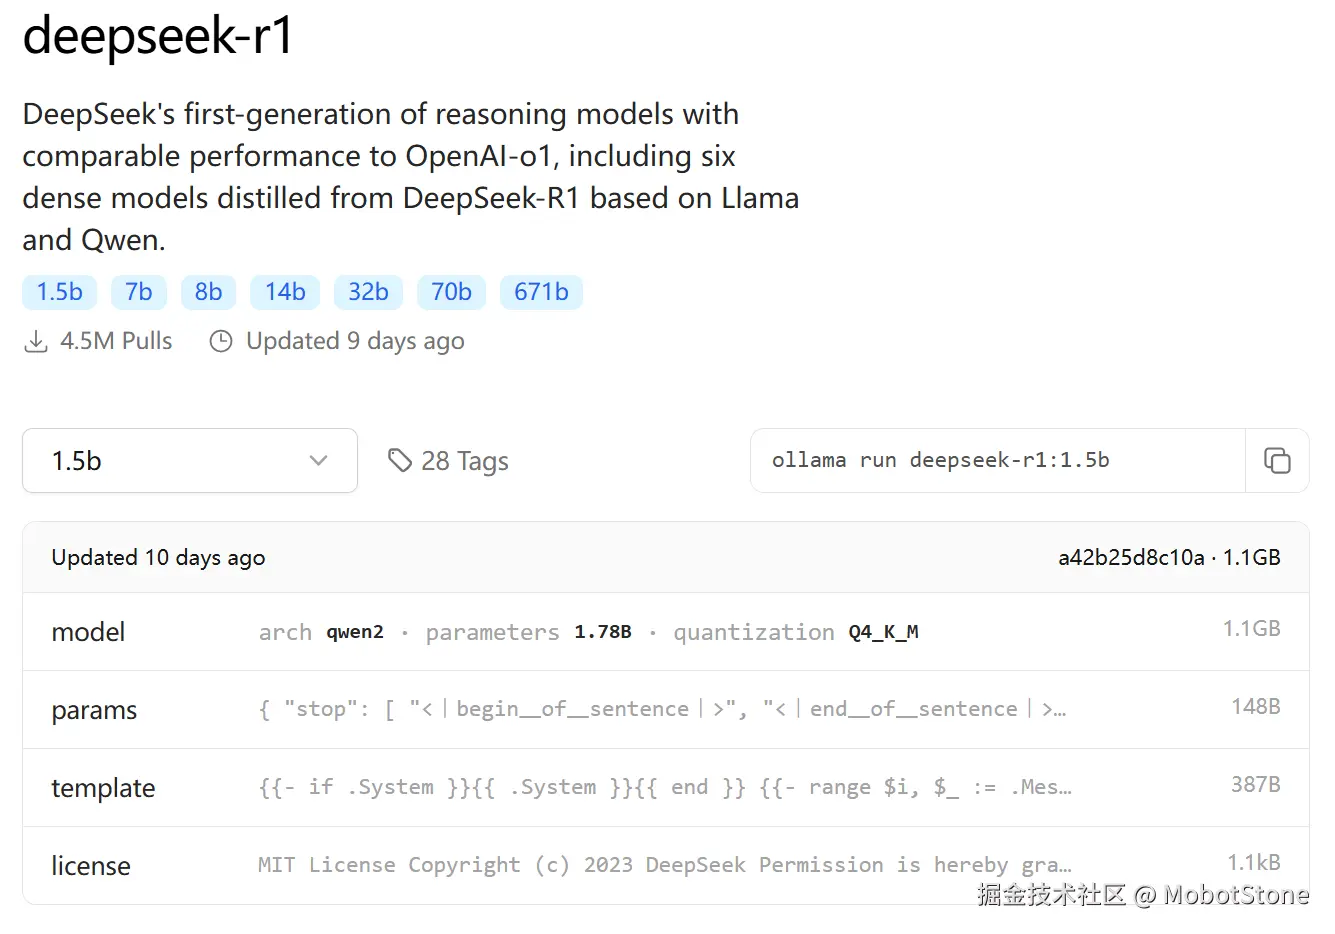
Task: Click the a42b25d8c10a digest text
Action: (x=1131, y=558)
